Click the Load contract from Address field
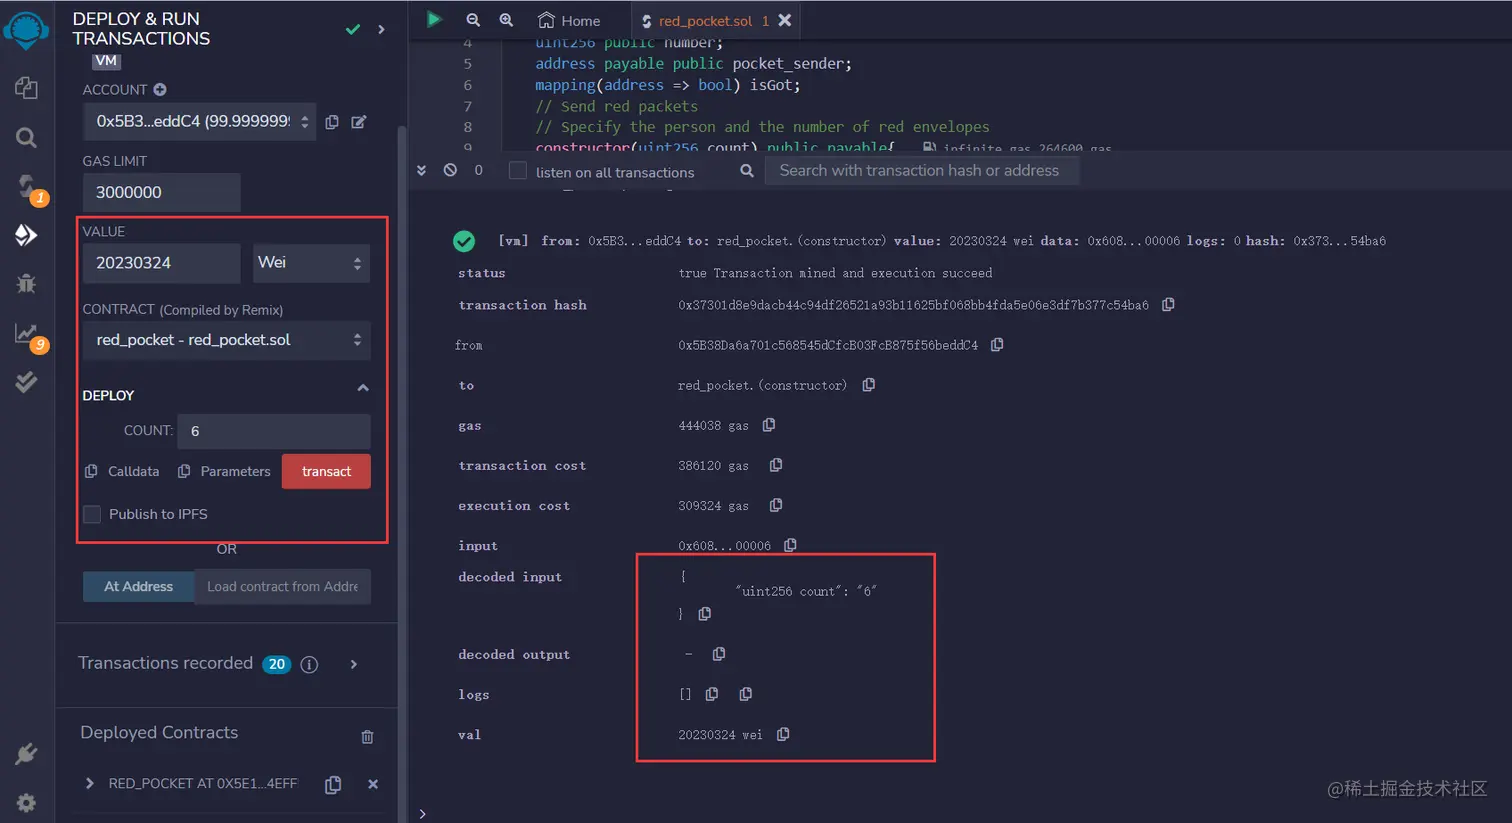This screenshot has width=1512, height=823. click(282, 586)
